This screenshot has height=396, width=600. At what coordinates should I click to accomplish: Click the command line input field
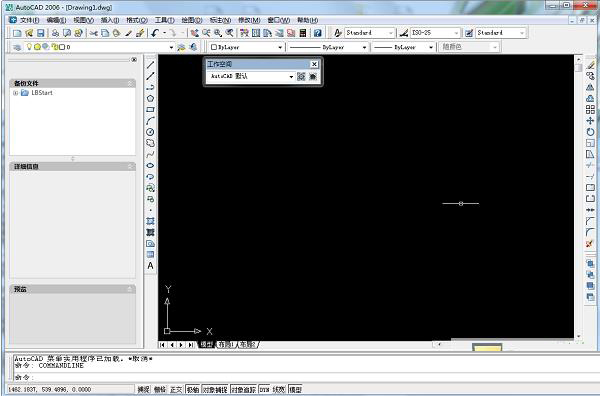click(x=306, y=377)
